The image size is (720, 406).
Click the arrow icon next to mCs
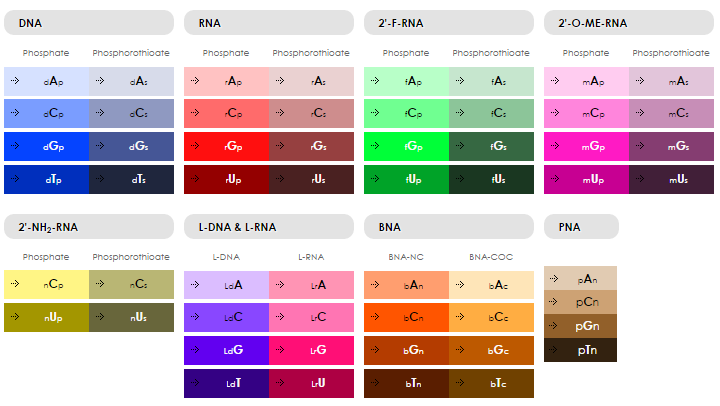click(640, 113)
